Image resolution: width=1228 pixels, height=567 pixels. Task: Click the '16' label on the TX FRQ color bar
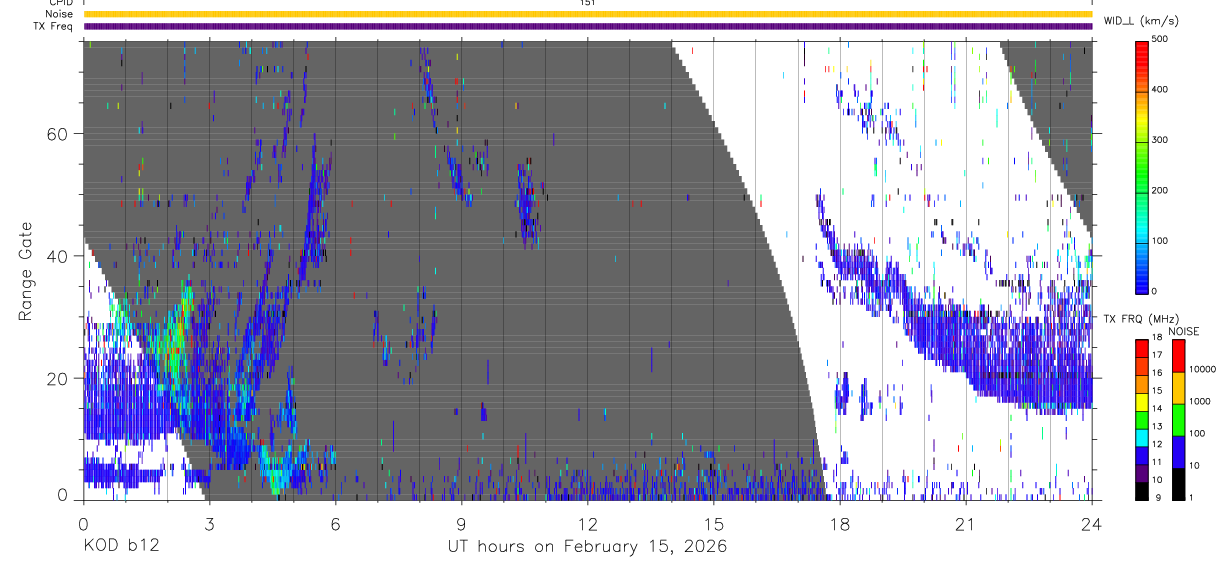[x=1157, y=373]
